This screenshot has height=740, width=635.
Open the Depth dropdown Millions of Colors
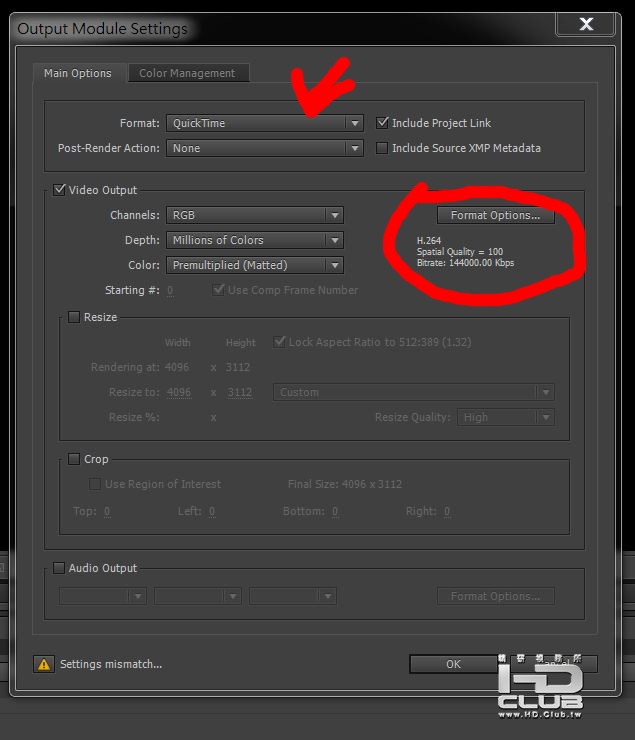[x=255, y=240]
